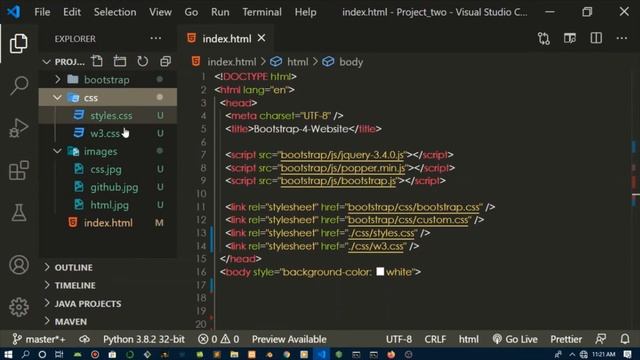Open Explorer views and more actions menu
The image size is (640, 360).
(x=156, y=38)
